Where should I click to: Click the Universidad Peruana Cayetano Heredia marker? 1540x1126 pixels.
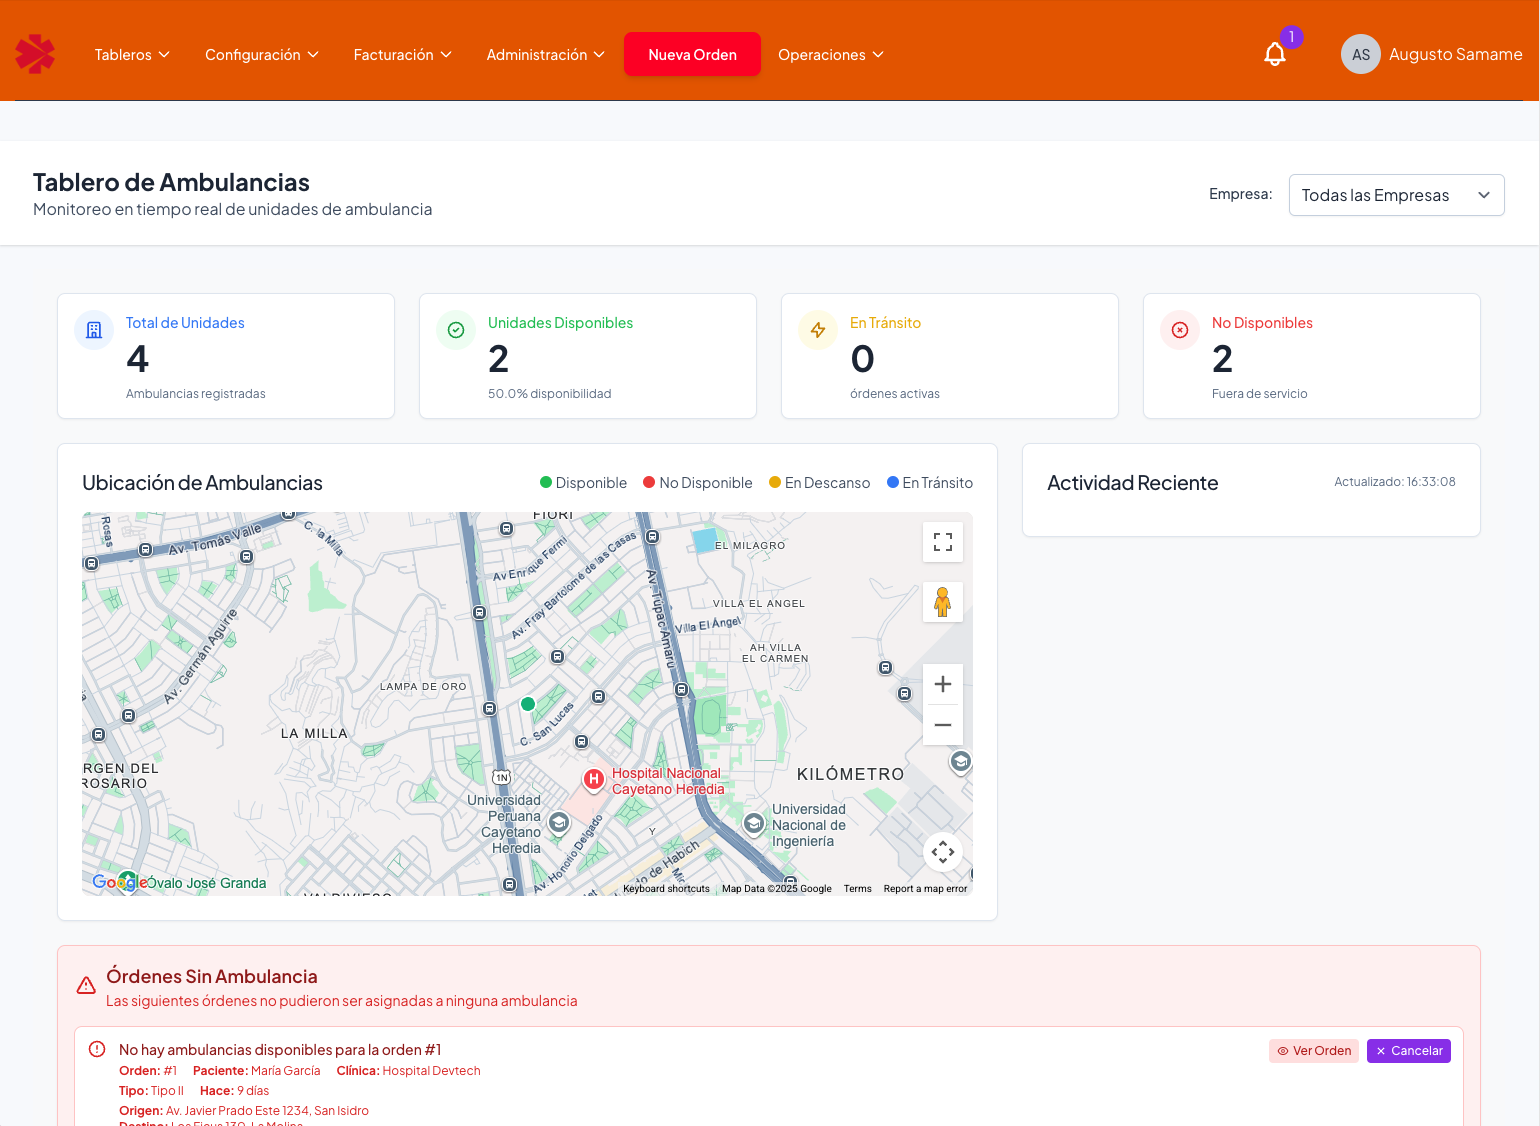pyautogui.click(x=559, y=823)
